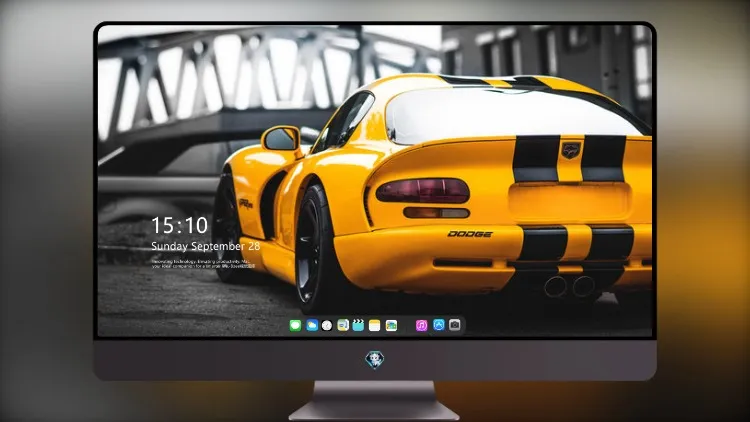Open the Weather app in dock

312,325
